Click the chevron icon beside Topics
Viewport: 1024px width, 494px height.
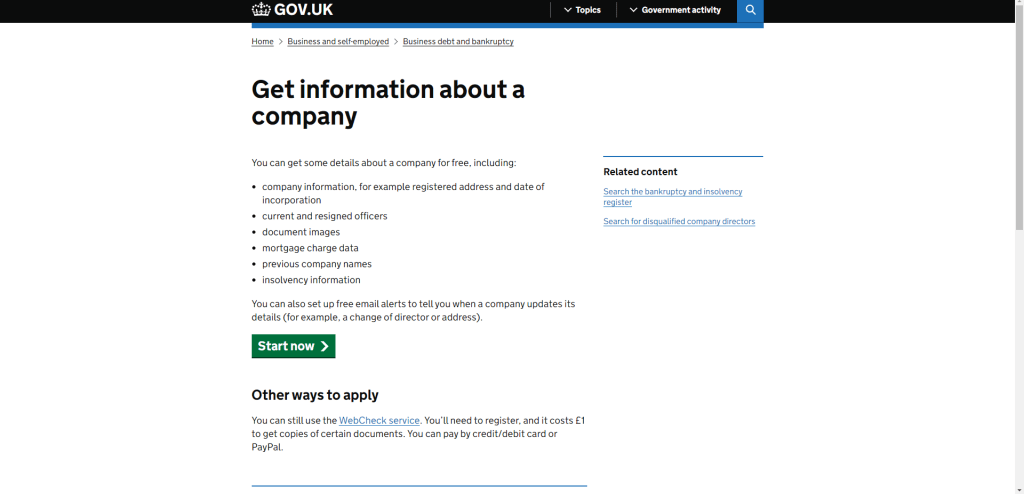pyautogui.click(x=568, y=10)
